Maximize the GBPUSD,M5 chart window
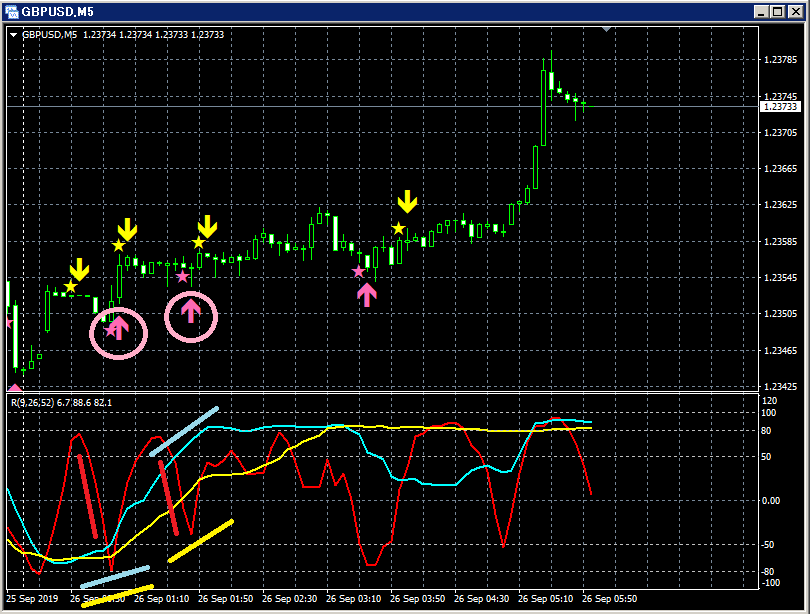Viewport: 810px width, 614px height. [777, 11]
